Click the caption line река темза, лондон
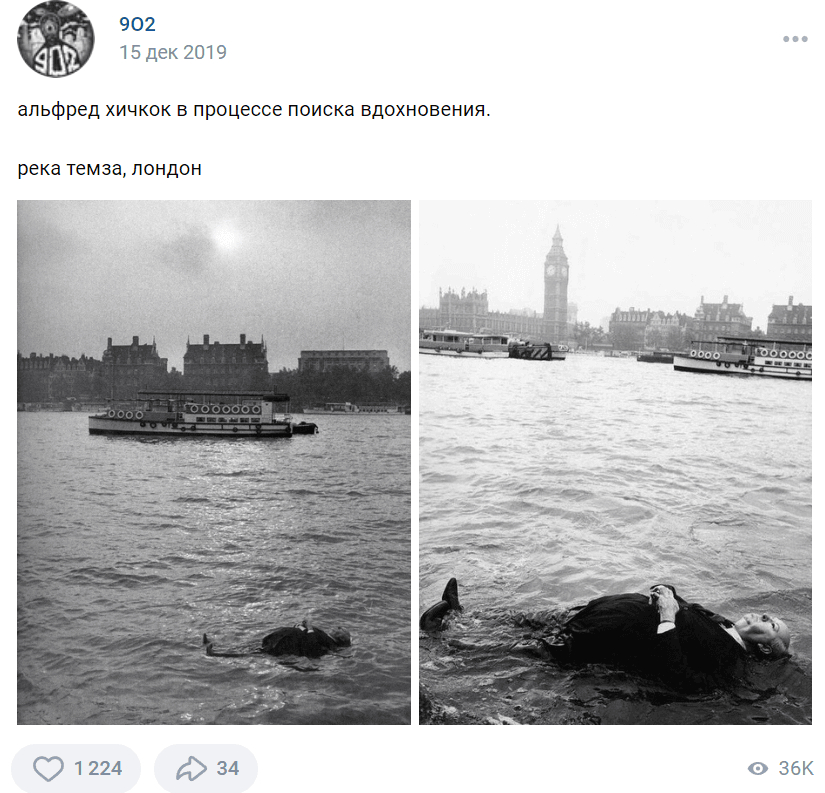 (x=109, y=168)
